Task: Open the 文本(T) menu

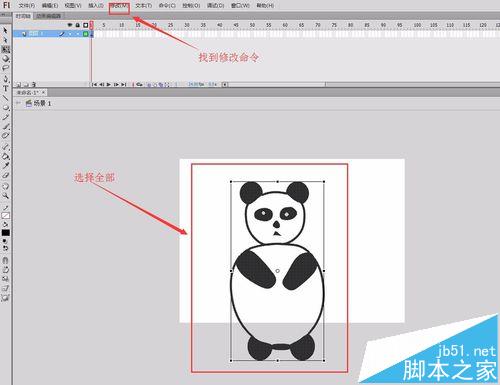Action: (144, 6)
